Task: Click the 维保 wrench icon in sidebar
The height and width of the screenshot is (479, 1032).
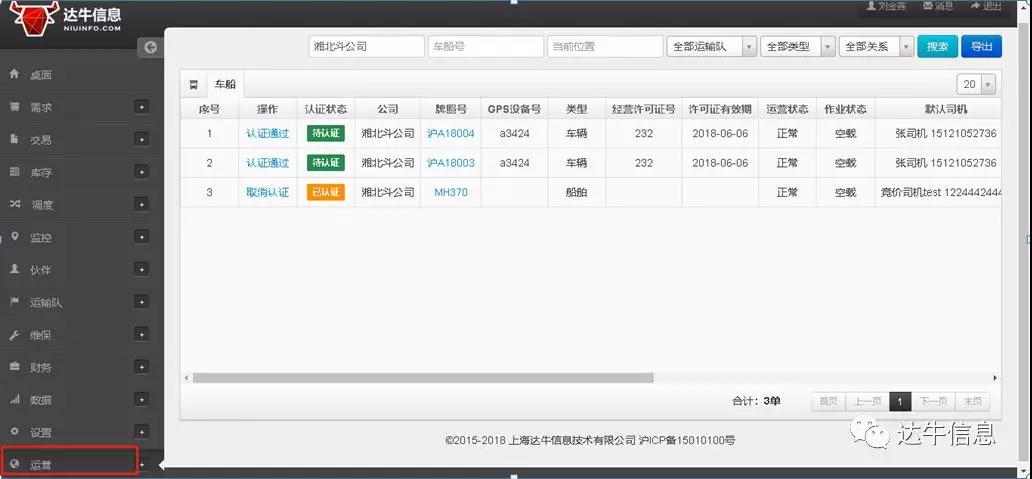Action: coord(14,335)
